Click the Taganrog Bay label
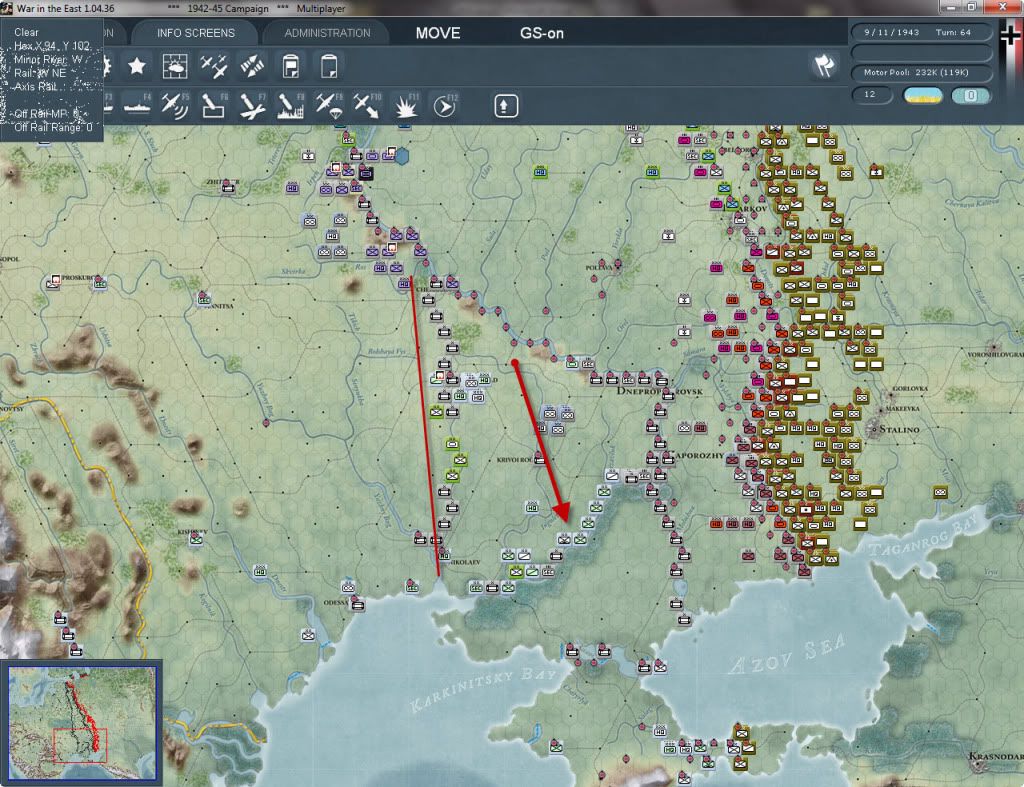Screen dimensions: 1024x787 point(923,534)
